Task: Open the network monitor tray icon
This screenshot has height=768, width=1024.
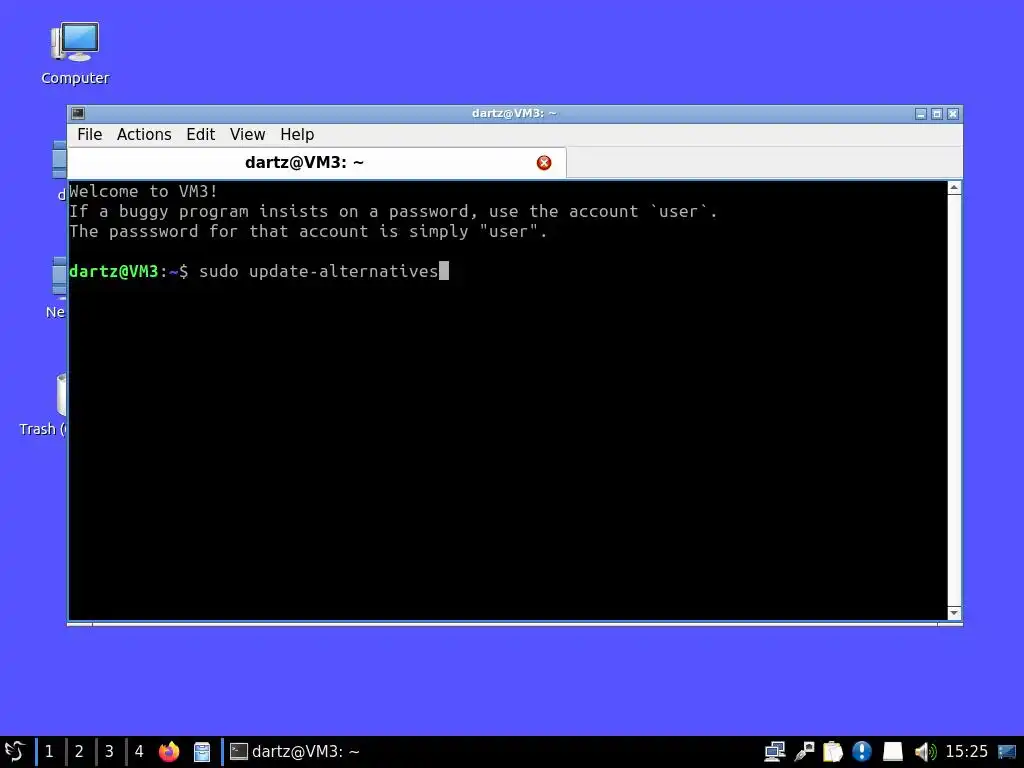Action: 775,752
